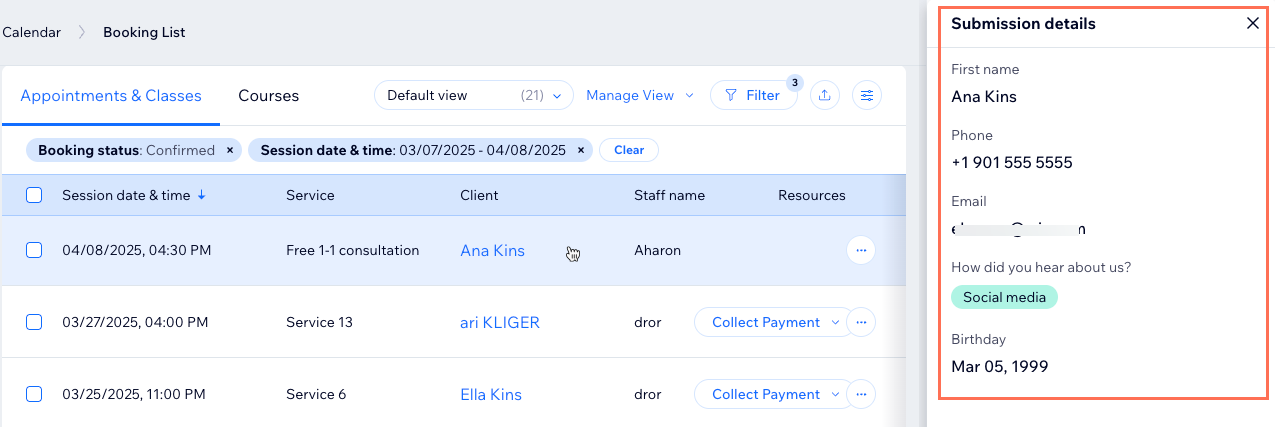Switch to the Courses tab
The width and height of the screenshot is (1275, 427).
pyautogui.click(x=269, y=96)
